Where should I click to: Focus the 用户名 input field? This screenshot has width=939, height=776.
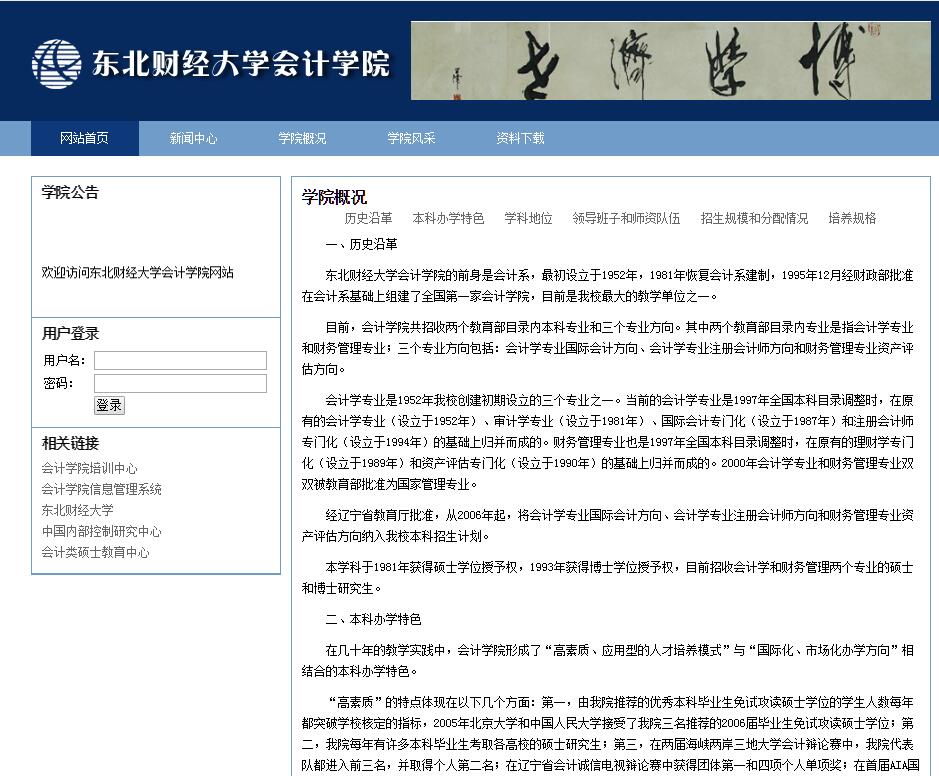(180, 360)
